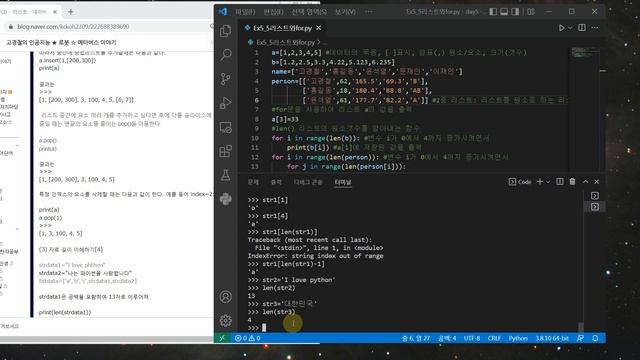Toggle the secondary side bar layout icon
This screenshot has width=640, height=360.
coord(515,12)
